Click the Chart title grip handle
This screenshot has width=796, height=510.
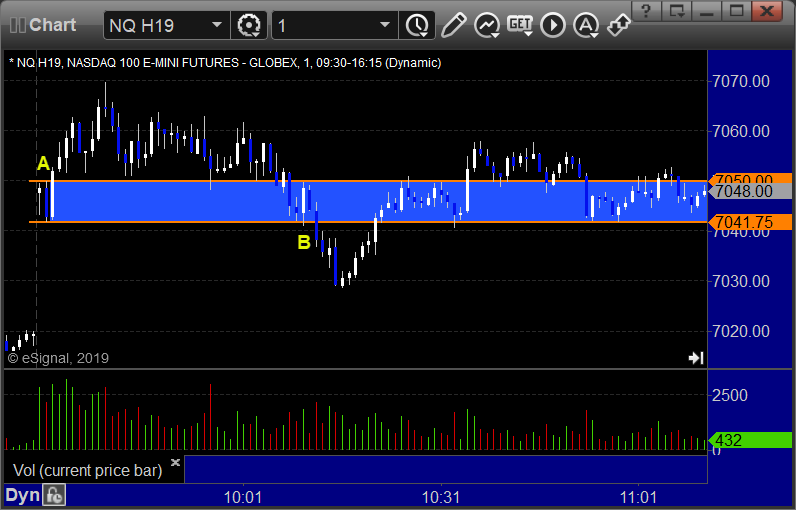[18, 25]
